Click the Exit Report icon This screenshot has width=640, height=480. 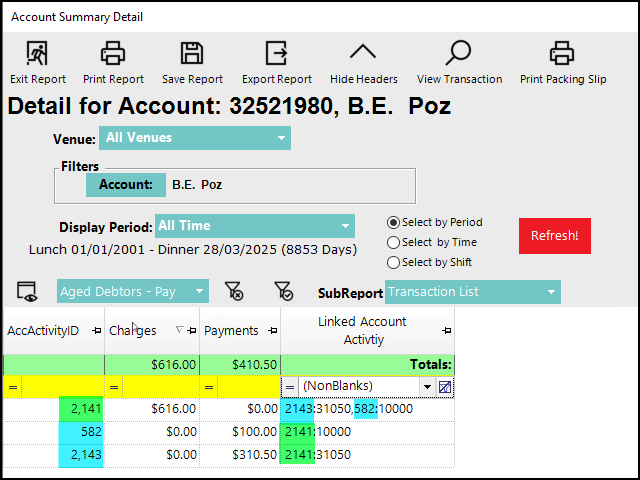click(x=37, y=54)
